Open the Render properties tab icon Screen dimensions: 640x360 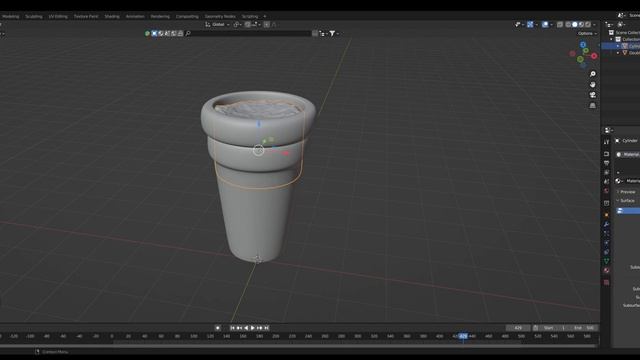(607, 154)
